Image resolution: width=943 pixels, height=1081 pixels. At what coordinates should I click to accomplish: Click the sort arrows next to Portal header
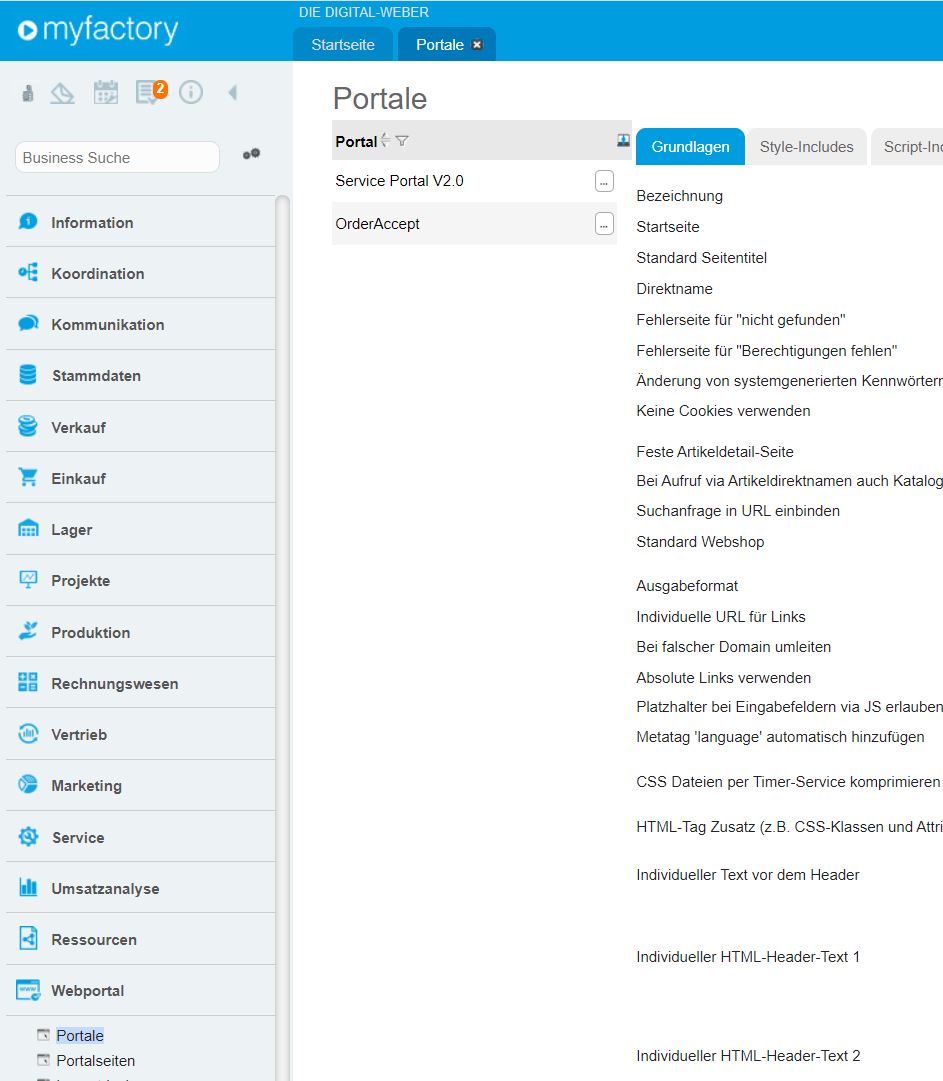tap(386, 141)
